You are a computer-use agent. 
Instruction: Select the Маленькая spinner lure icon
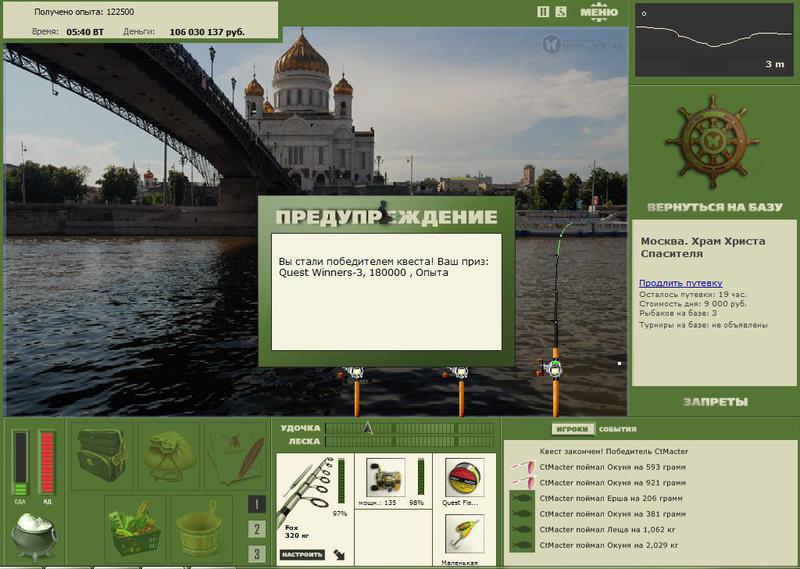pyautogui.click(x=464, y=534)
